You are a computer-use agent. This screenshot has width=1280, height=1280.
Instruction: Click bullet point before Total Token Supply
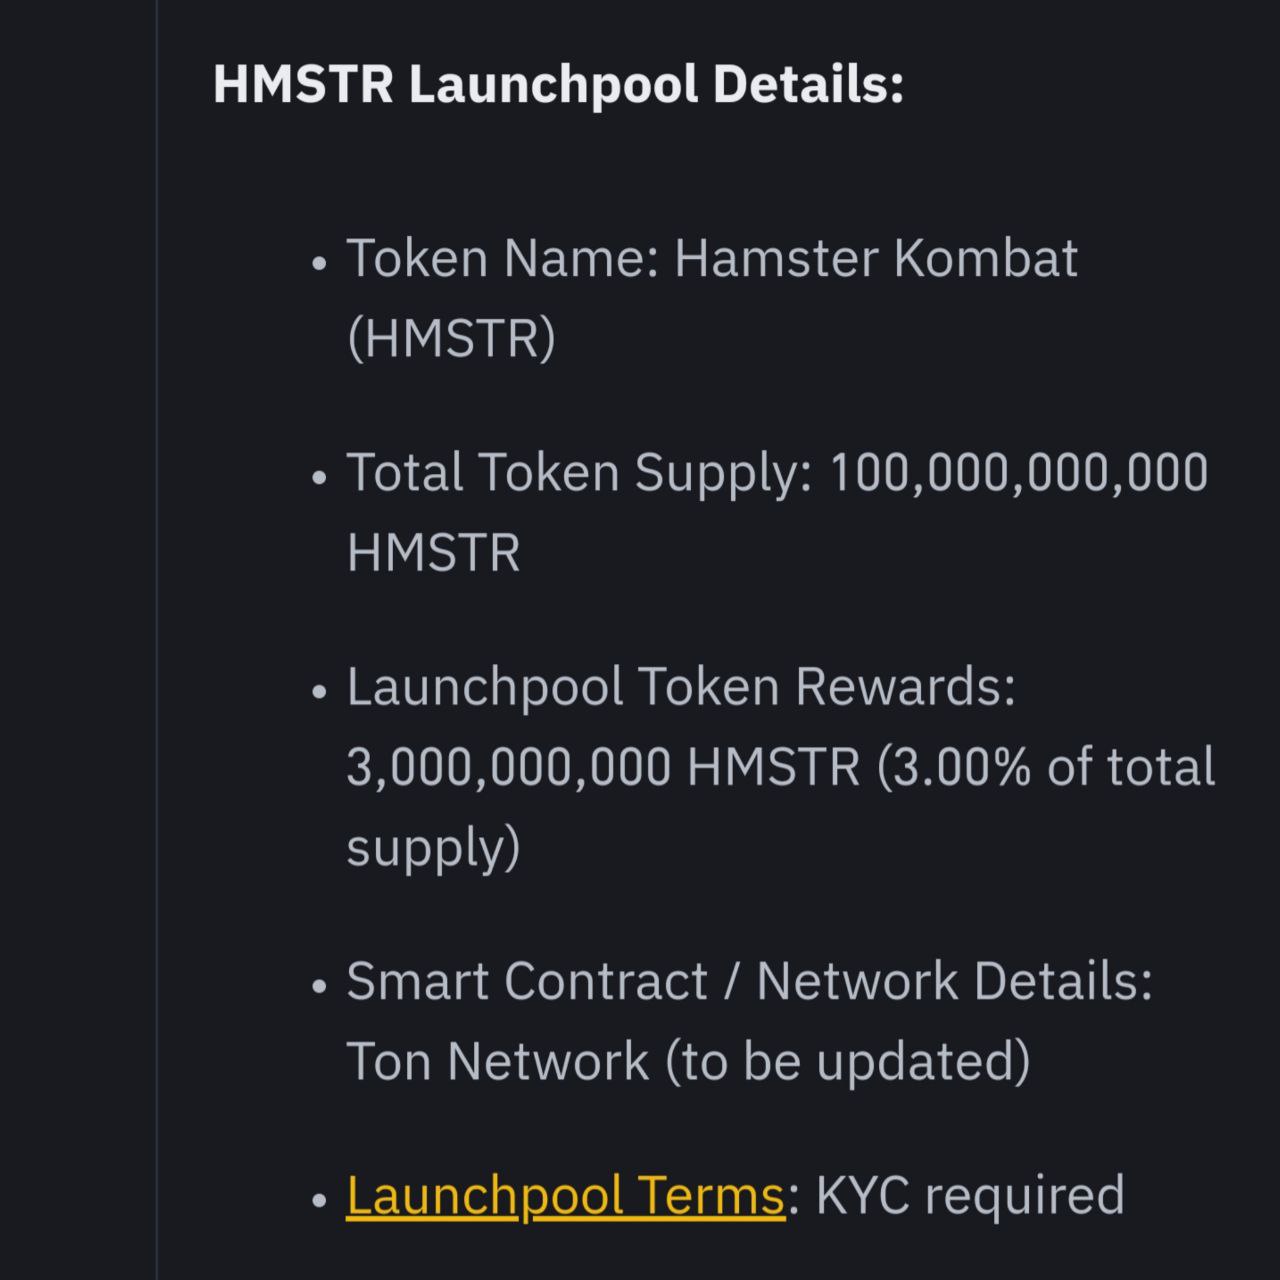click(x=319, y=478)
